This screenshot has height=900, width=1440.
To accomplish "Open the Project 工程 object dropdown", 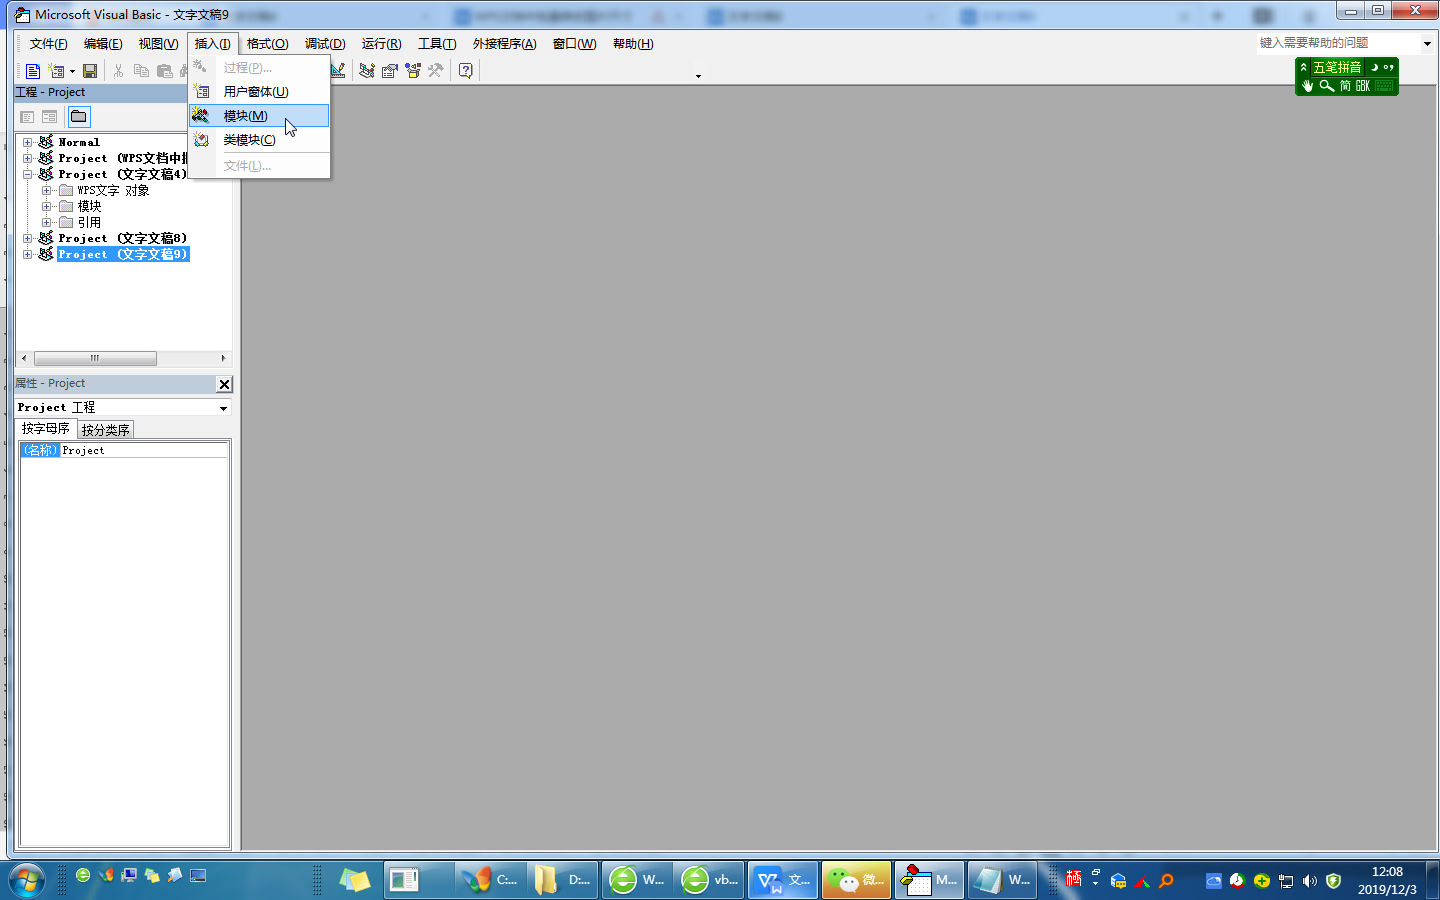I will (x=223, y=408).
